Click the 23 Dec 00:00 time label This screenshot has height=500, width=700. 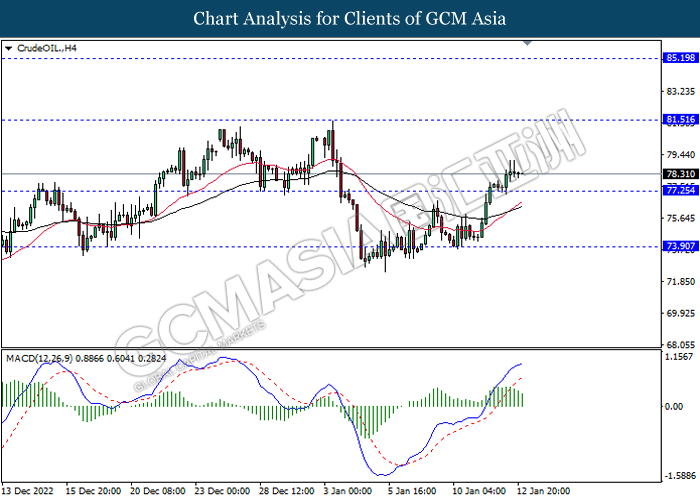coord(222,491)
